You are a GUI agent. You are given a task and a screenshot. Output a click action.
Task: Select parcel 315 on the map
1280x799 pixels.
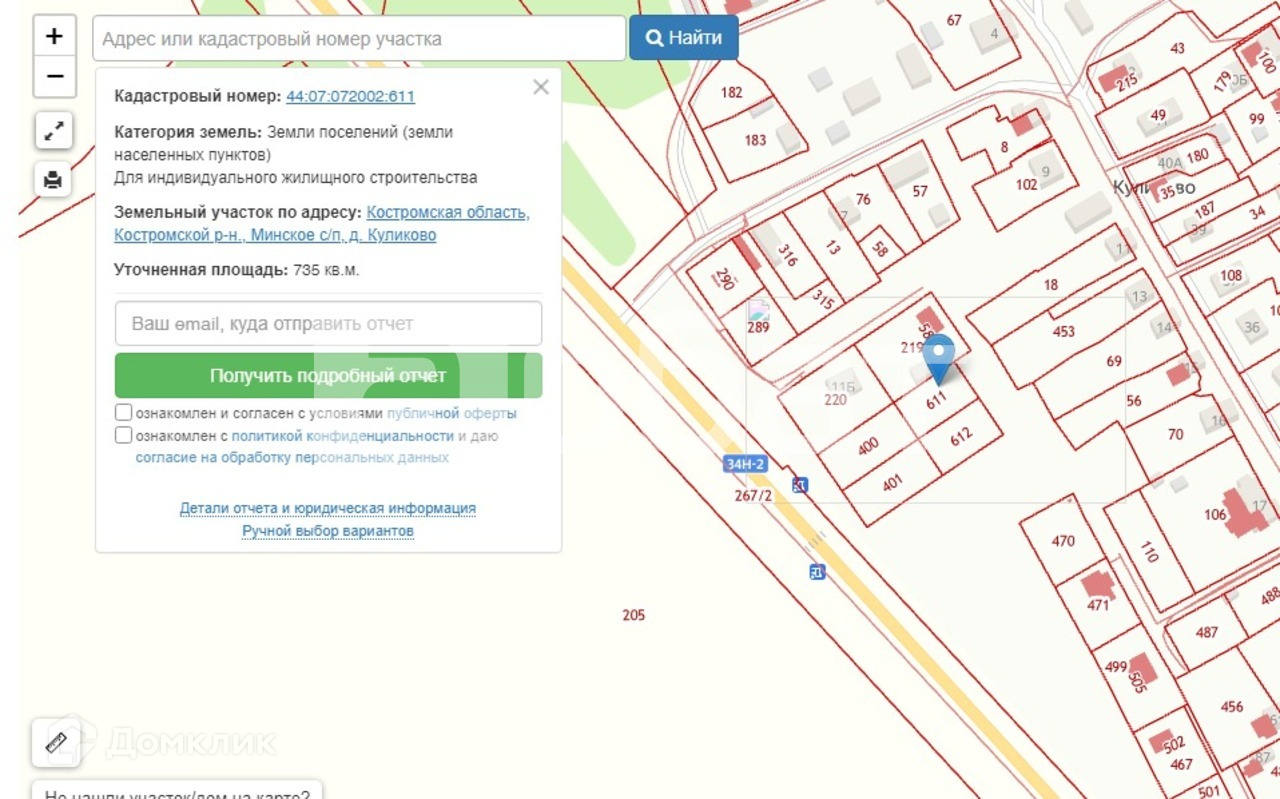(x=823, y=299)
